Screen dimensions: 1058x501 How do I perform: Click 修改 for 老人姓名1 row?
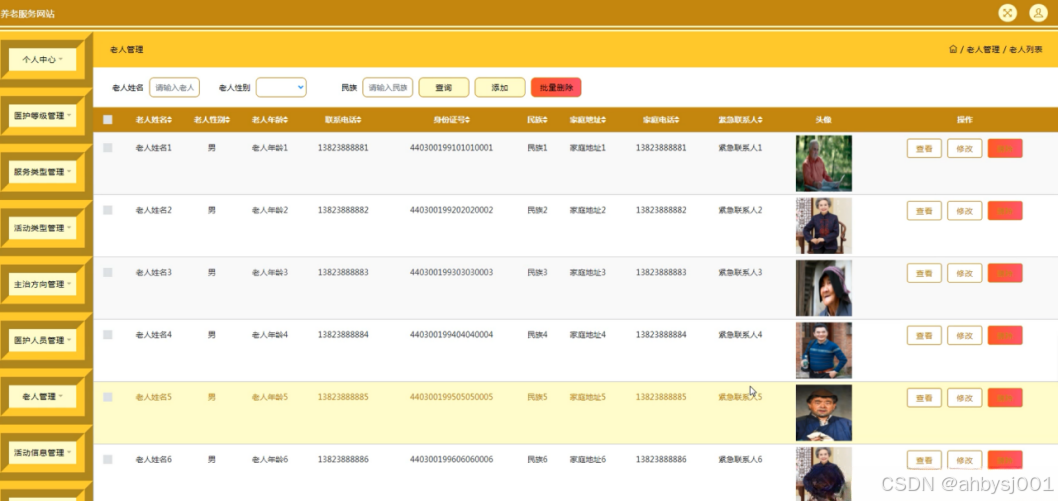click(x=964, y=148)
